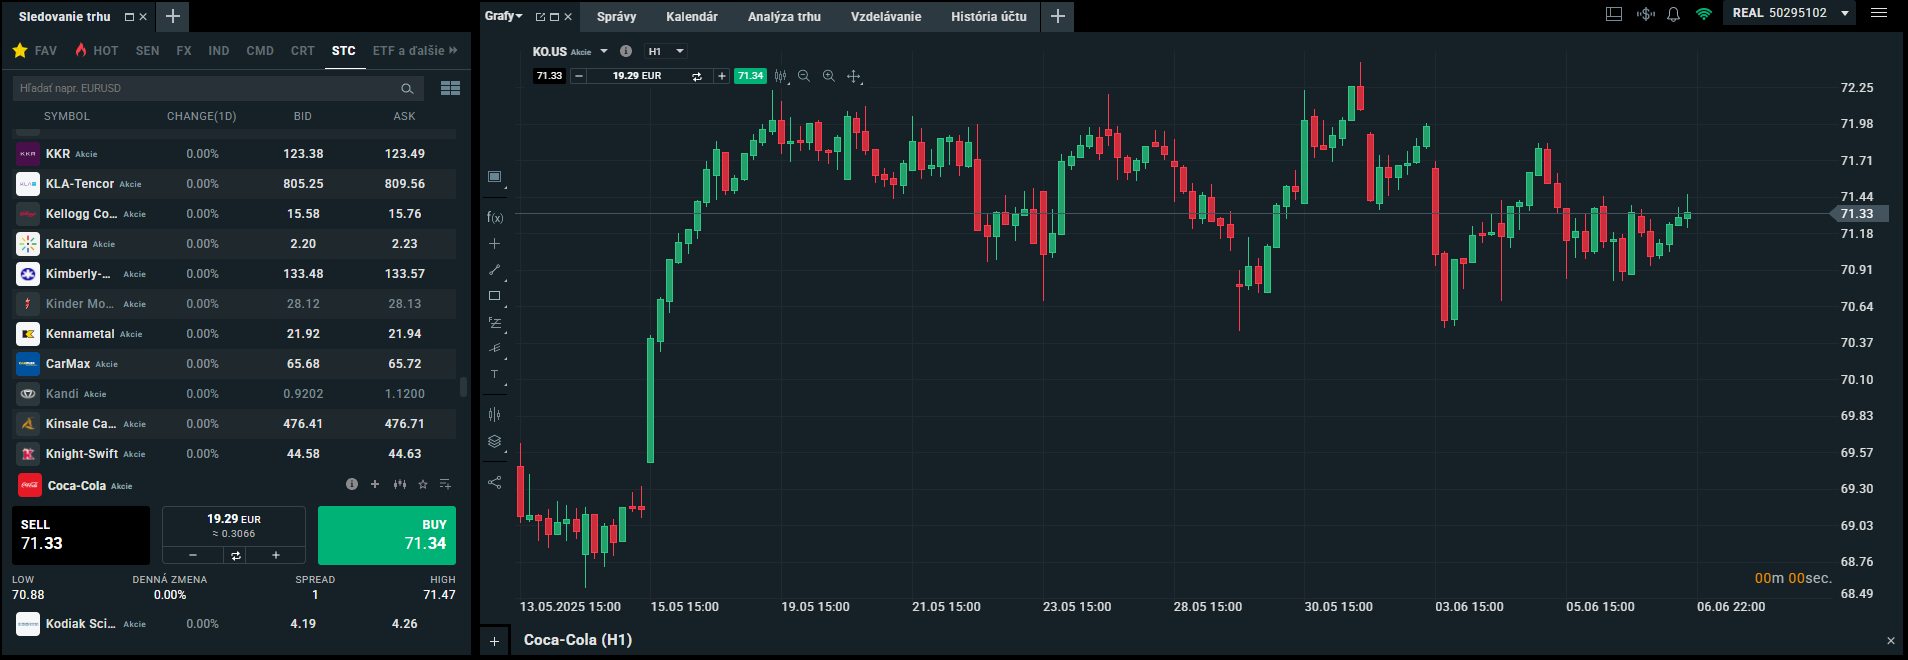Click the market watch vertical scrollbar
This screenshot has width=1908, height=660.
coord(463,387)
